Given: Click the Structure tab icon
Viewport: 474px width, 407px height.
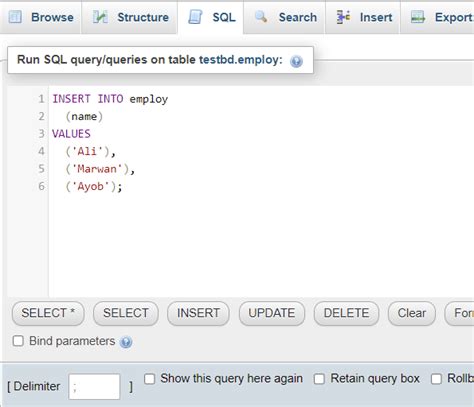Looking at the screenshot, I should click(100, 17).
